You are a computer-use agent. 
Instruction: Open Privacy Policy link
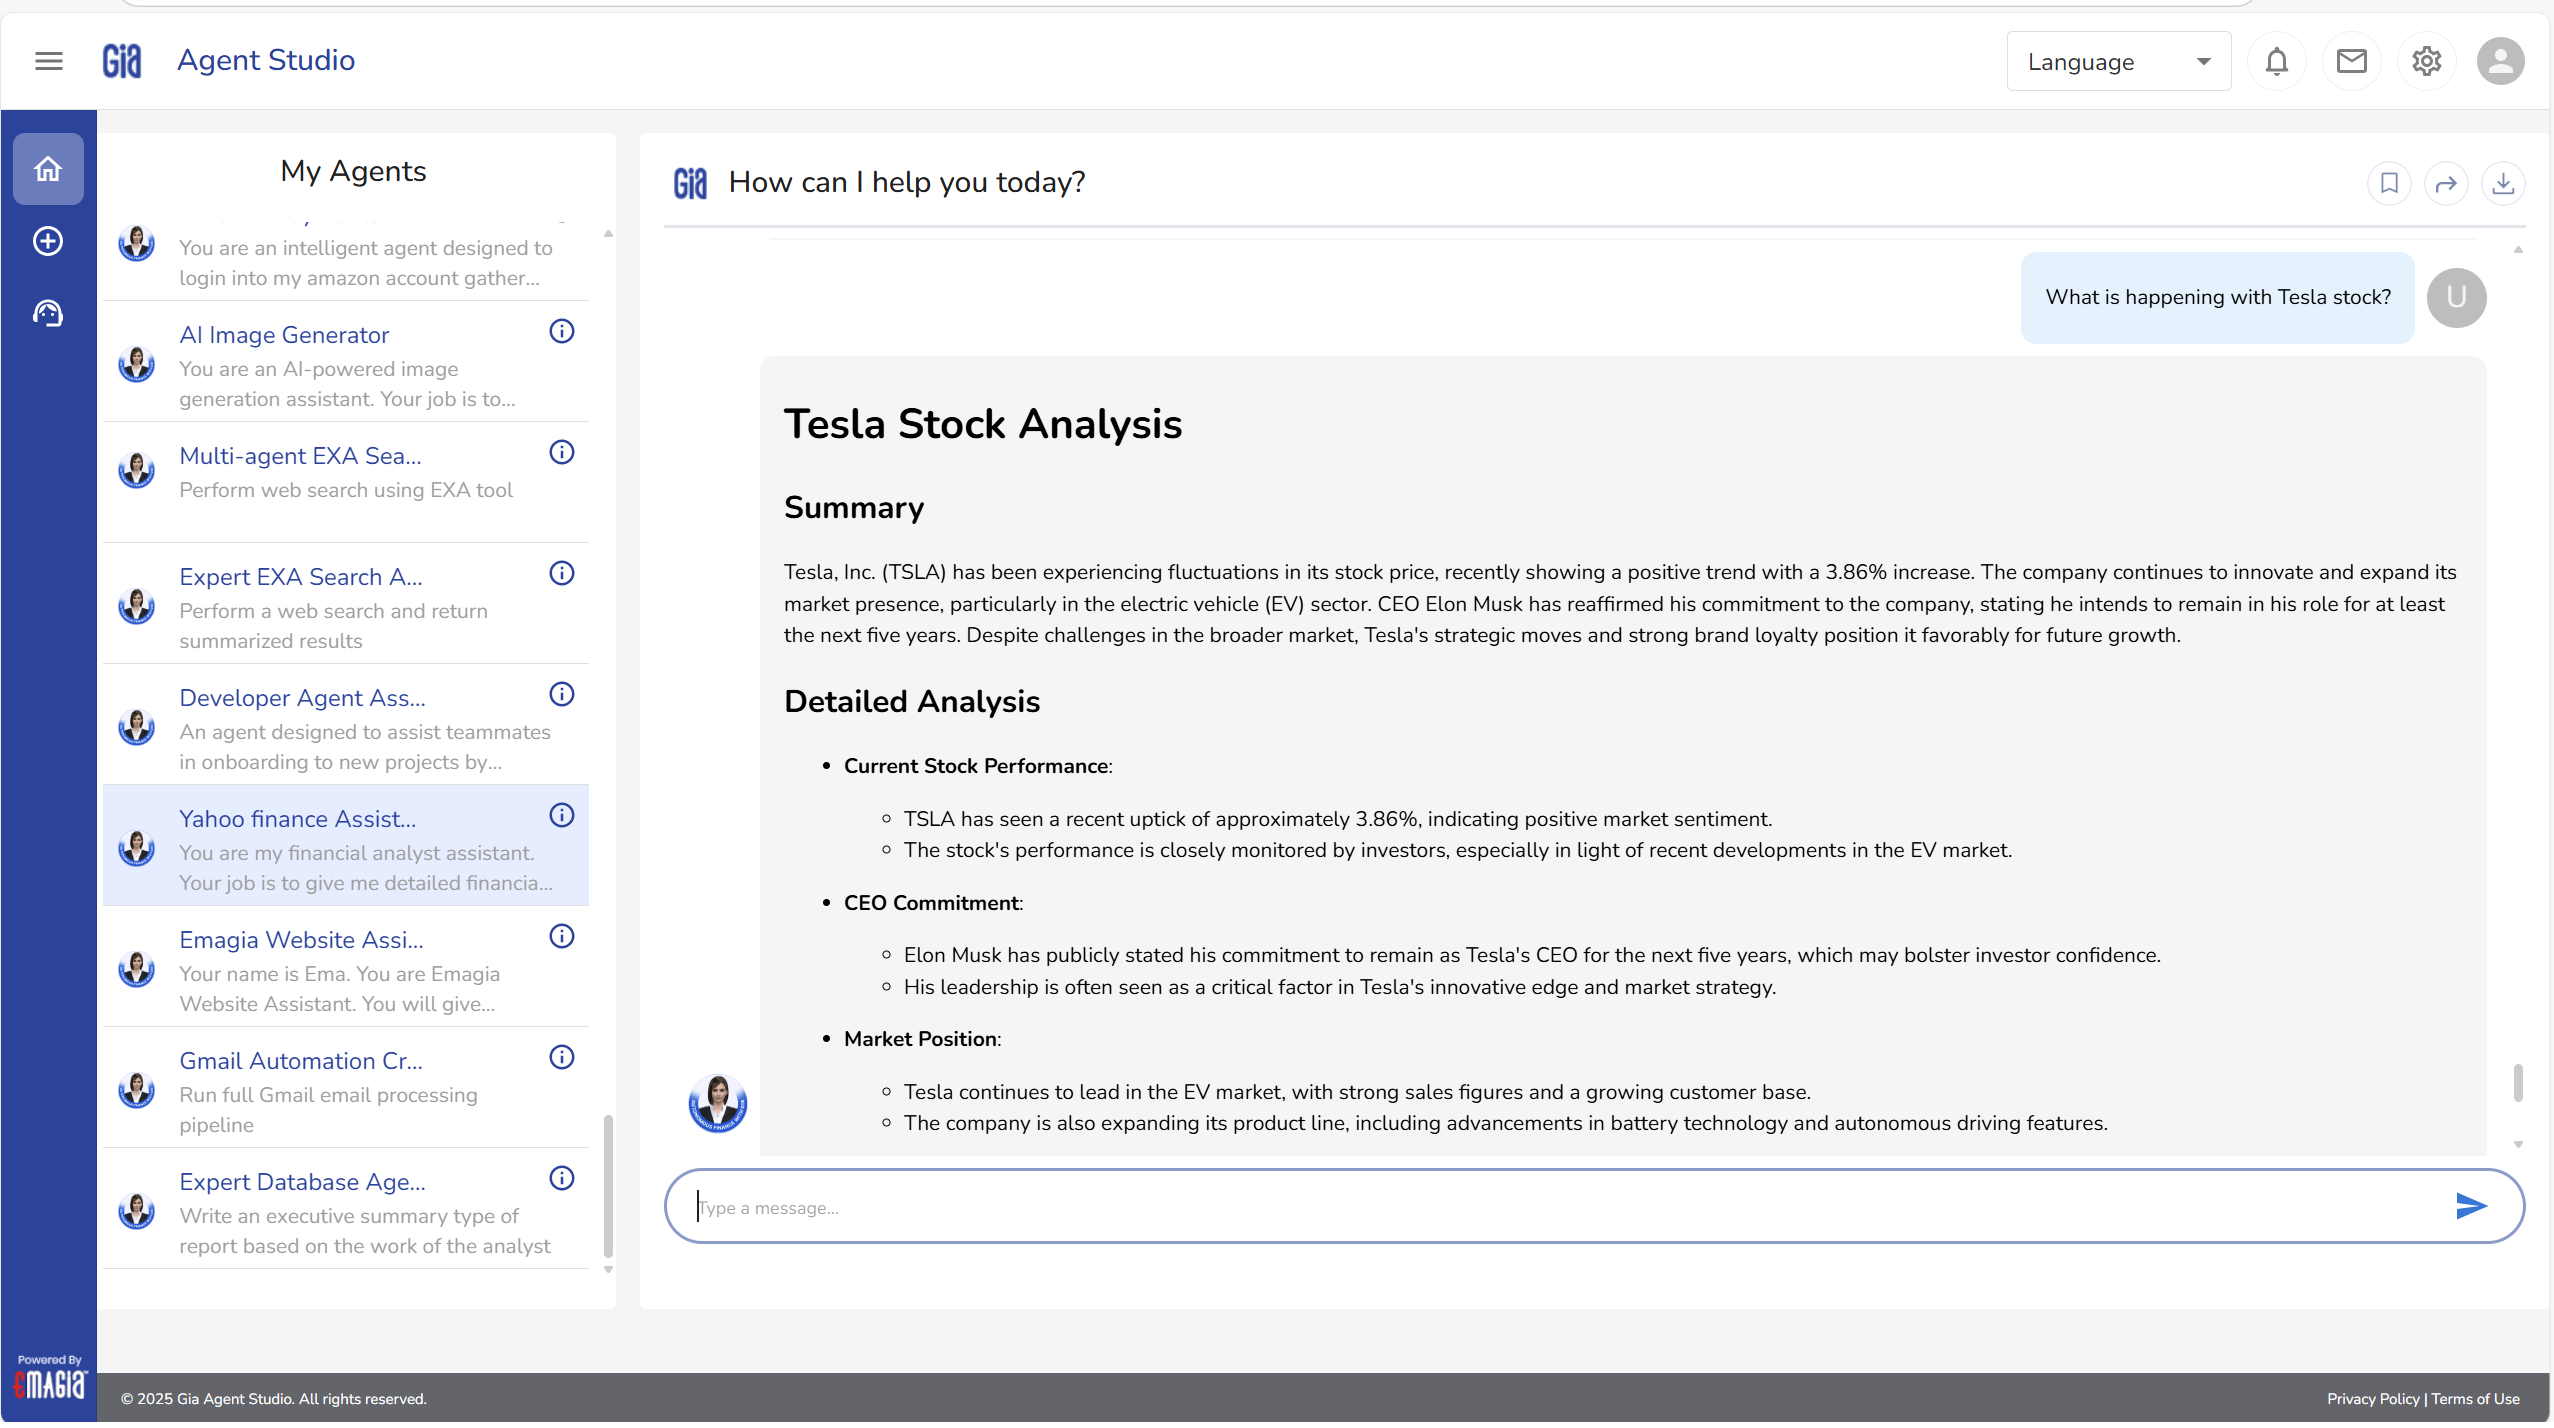2372,1399
